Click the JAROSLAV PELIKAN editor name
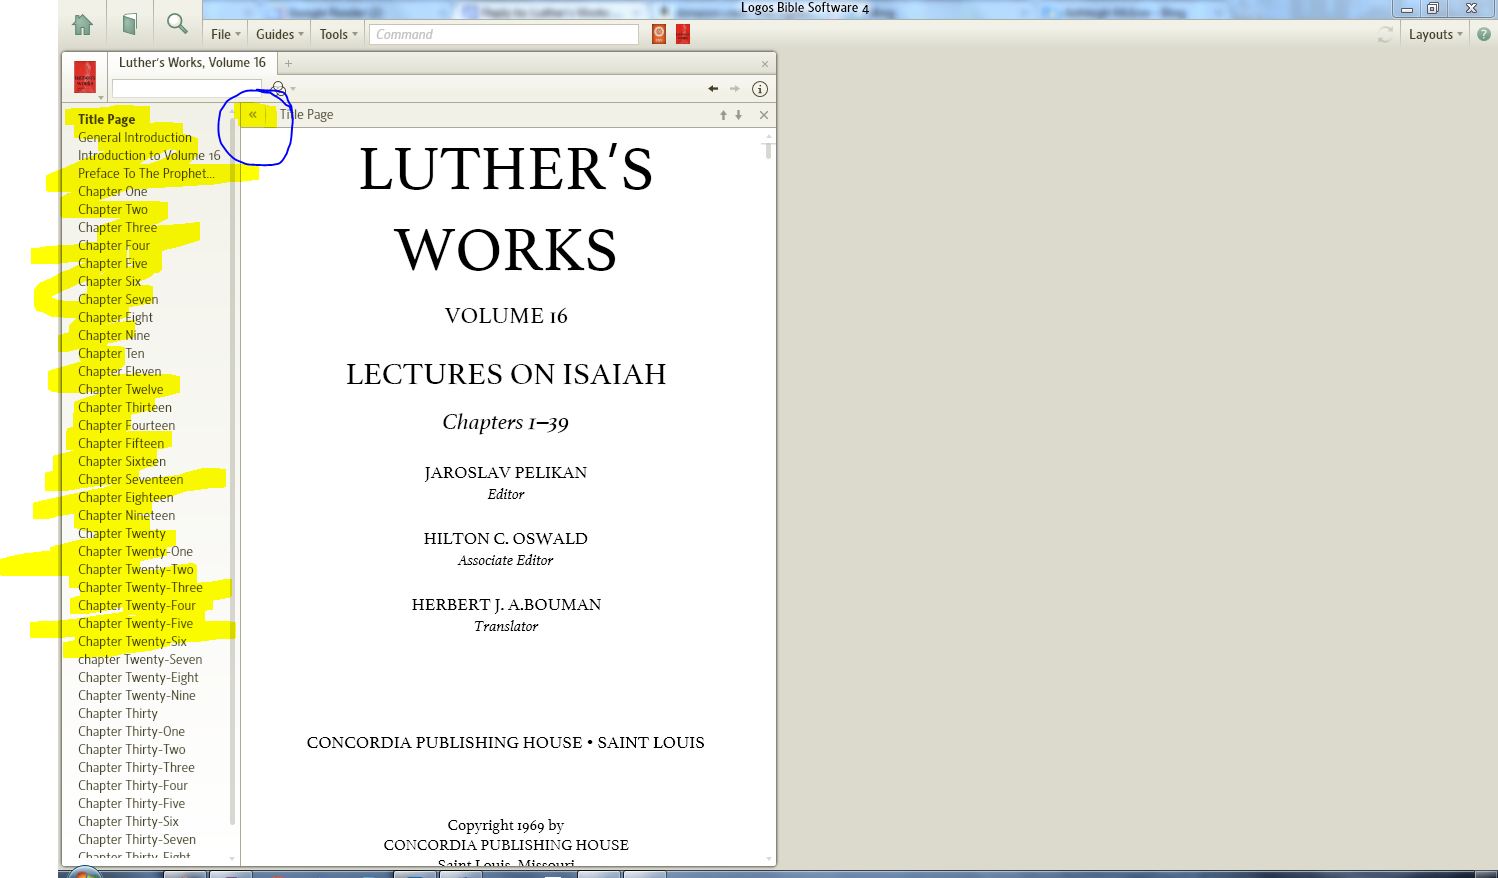Viewport: 1498px width, 878px height. [x=506, y=472]
